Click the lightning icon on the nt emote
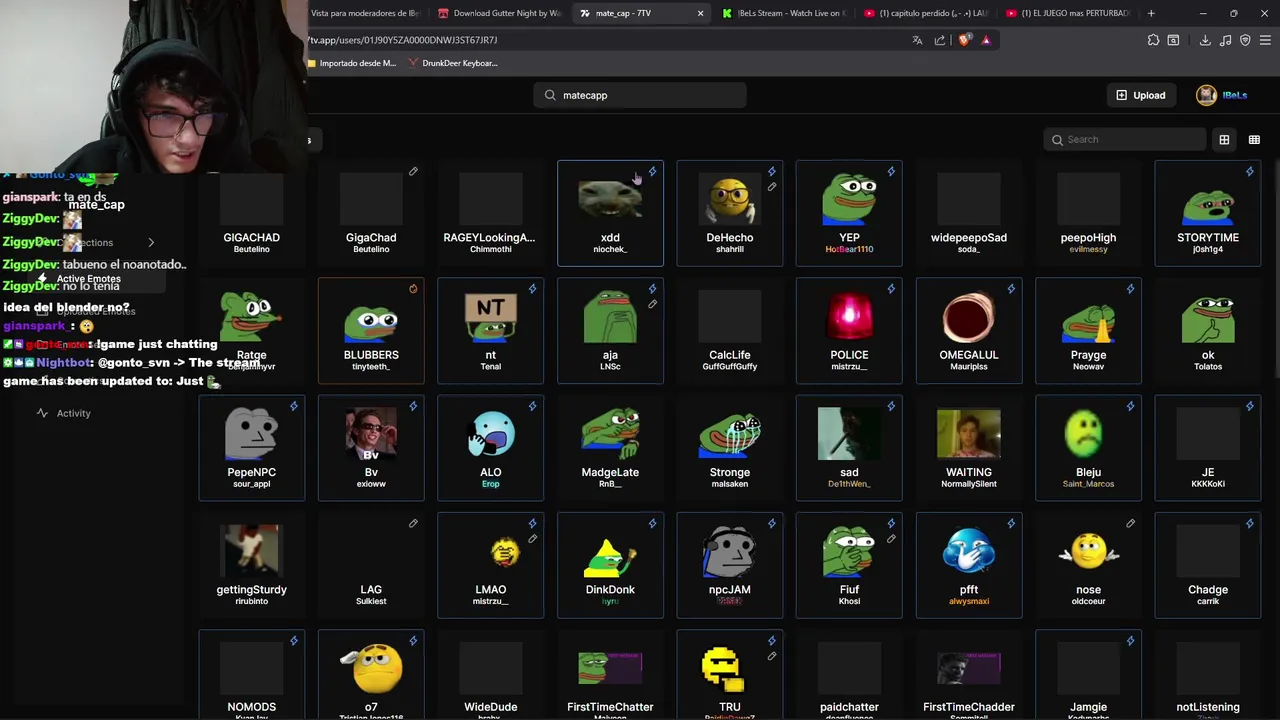 tap(533, 289)
